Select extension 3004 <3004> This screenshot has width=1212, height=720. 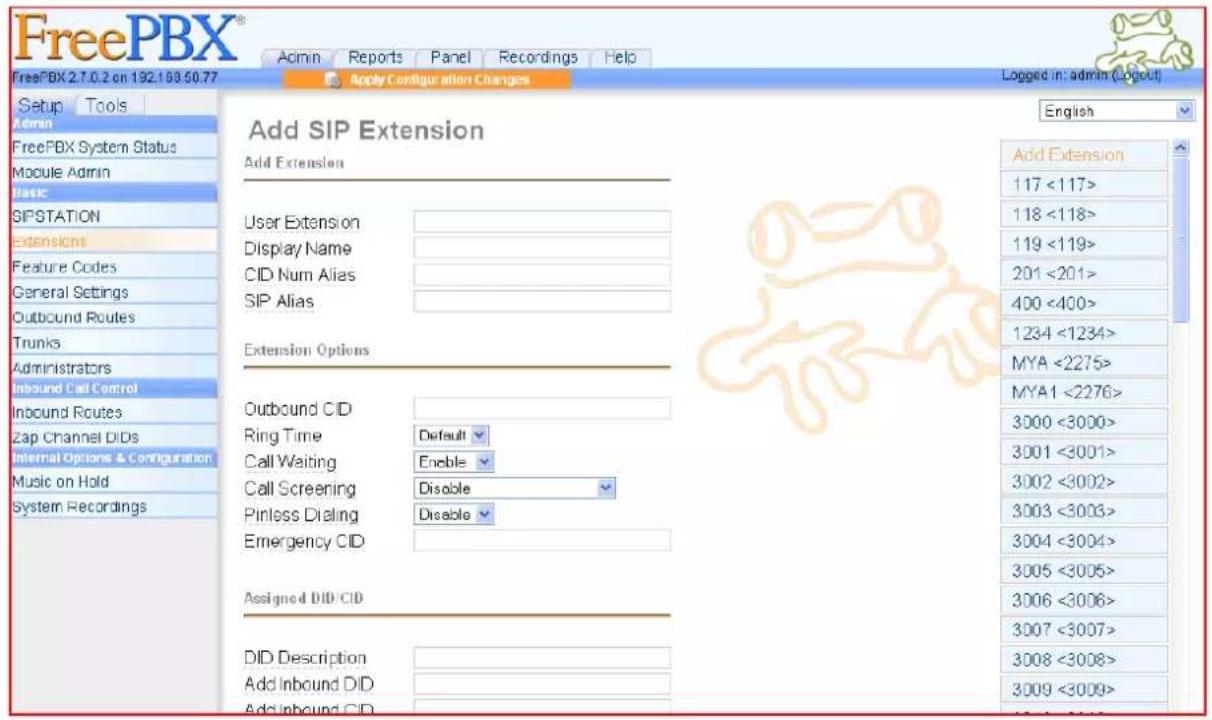(x=1083, y=540)
